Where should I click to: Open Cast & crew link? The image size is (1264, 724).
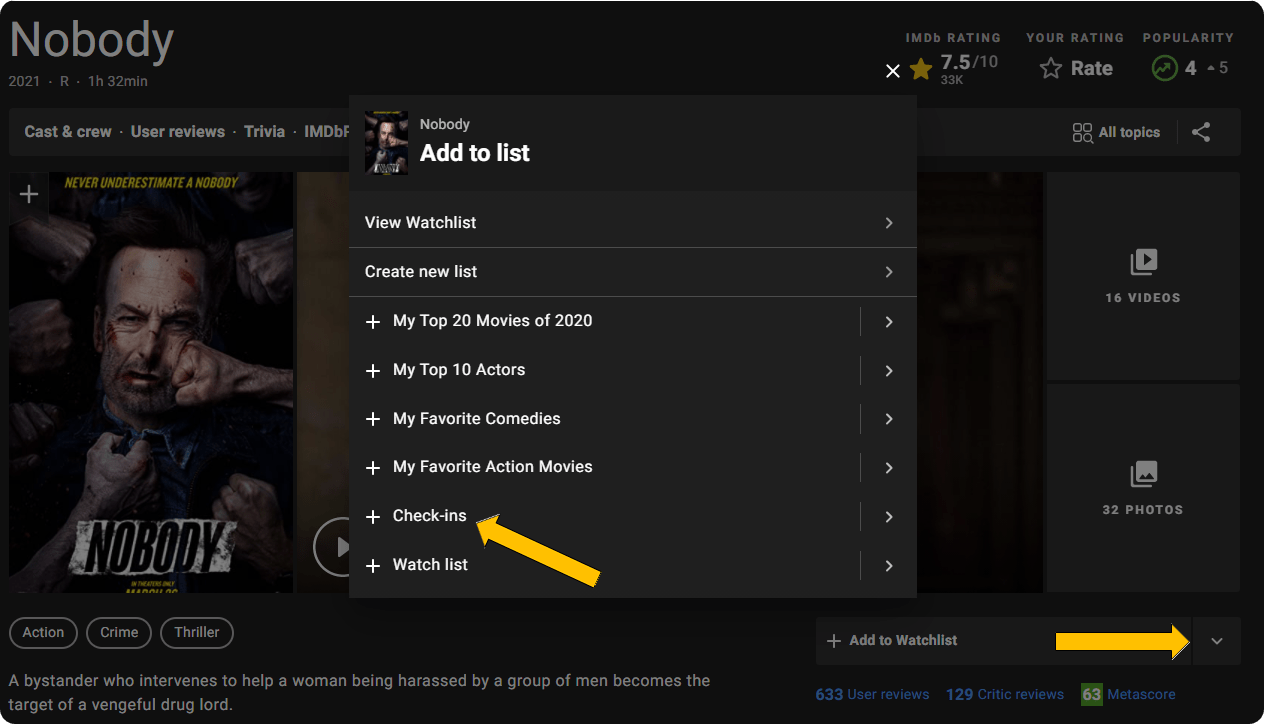68,131
